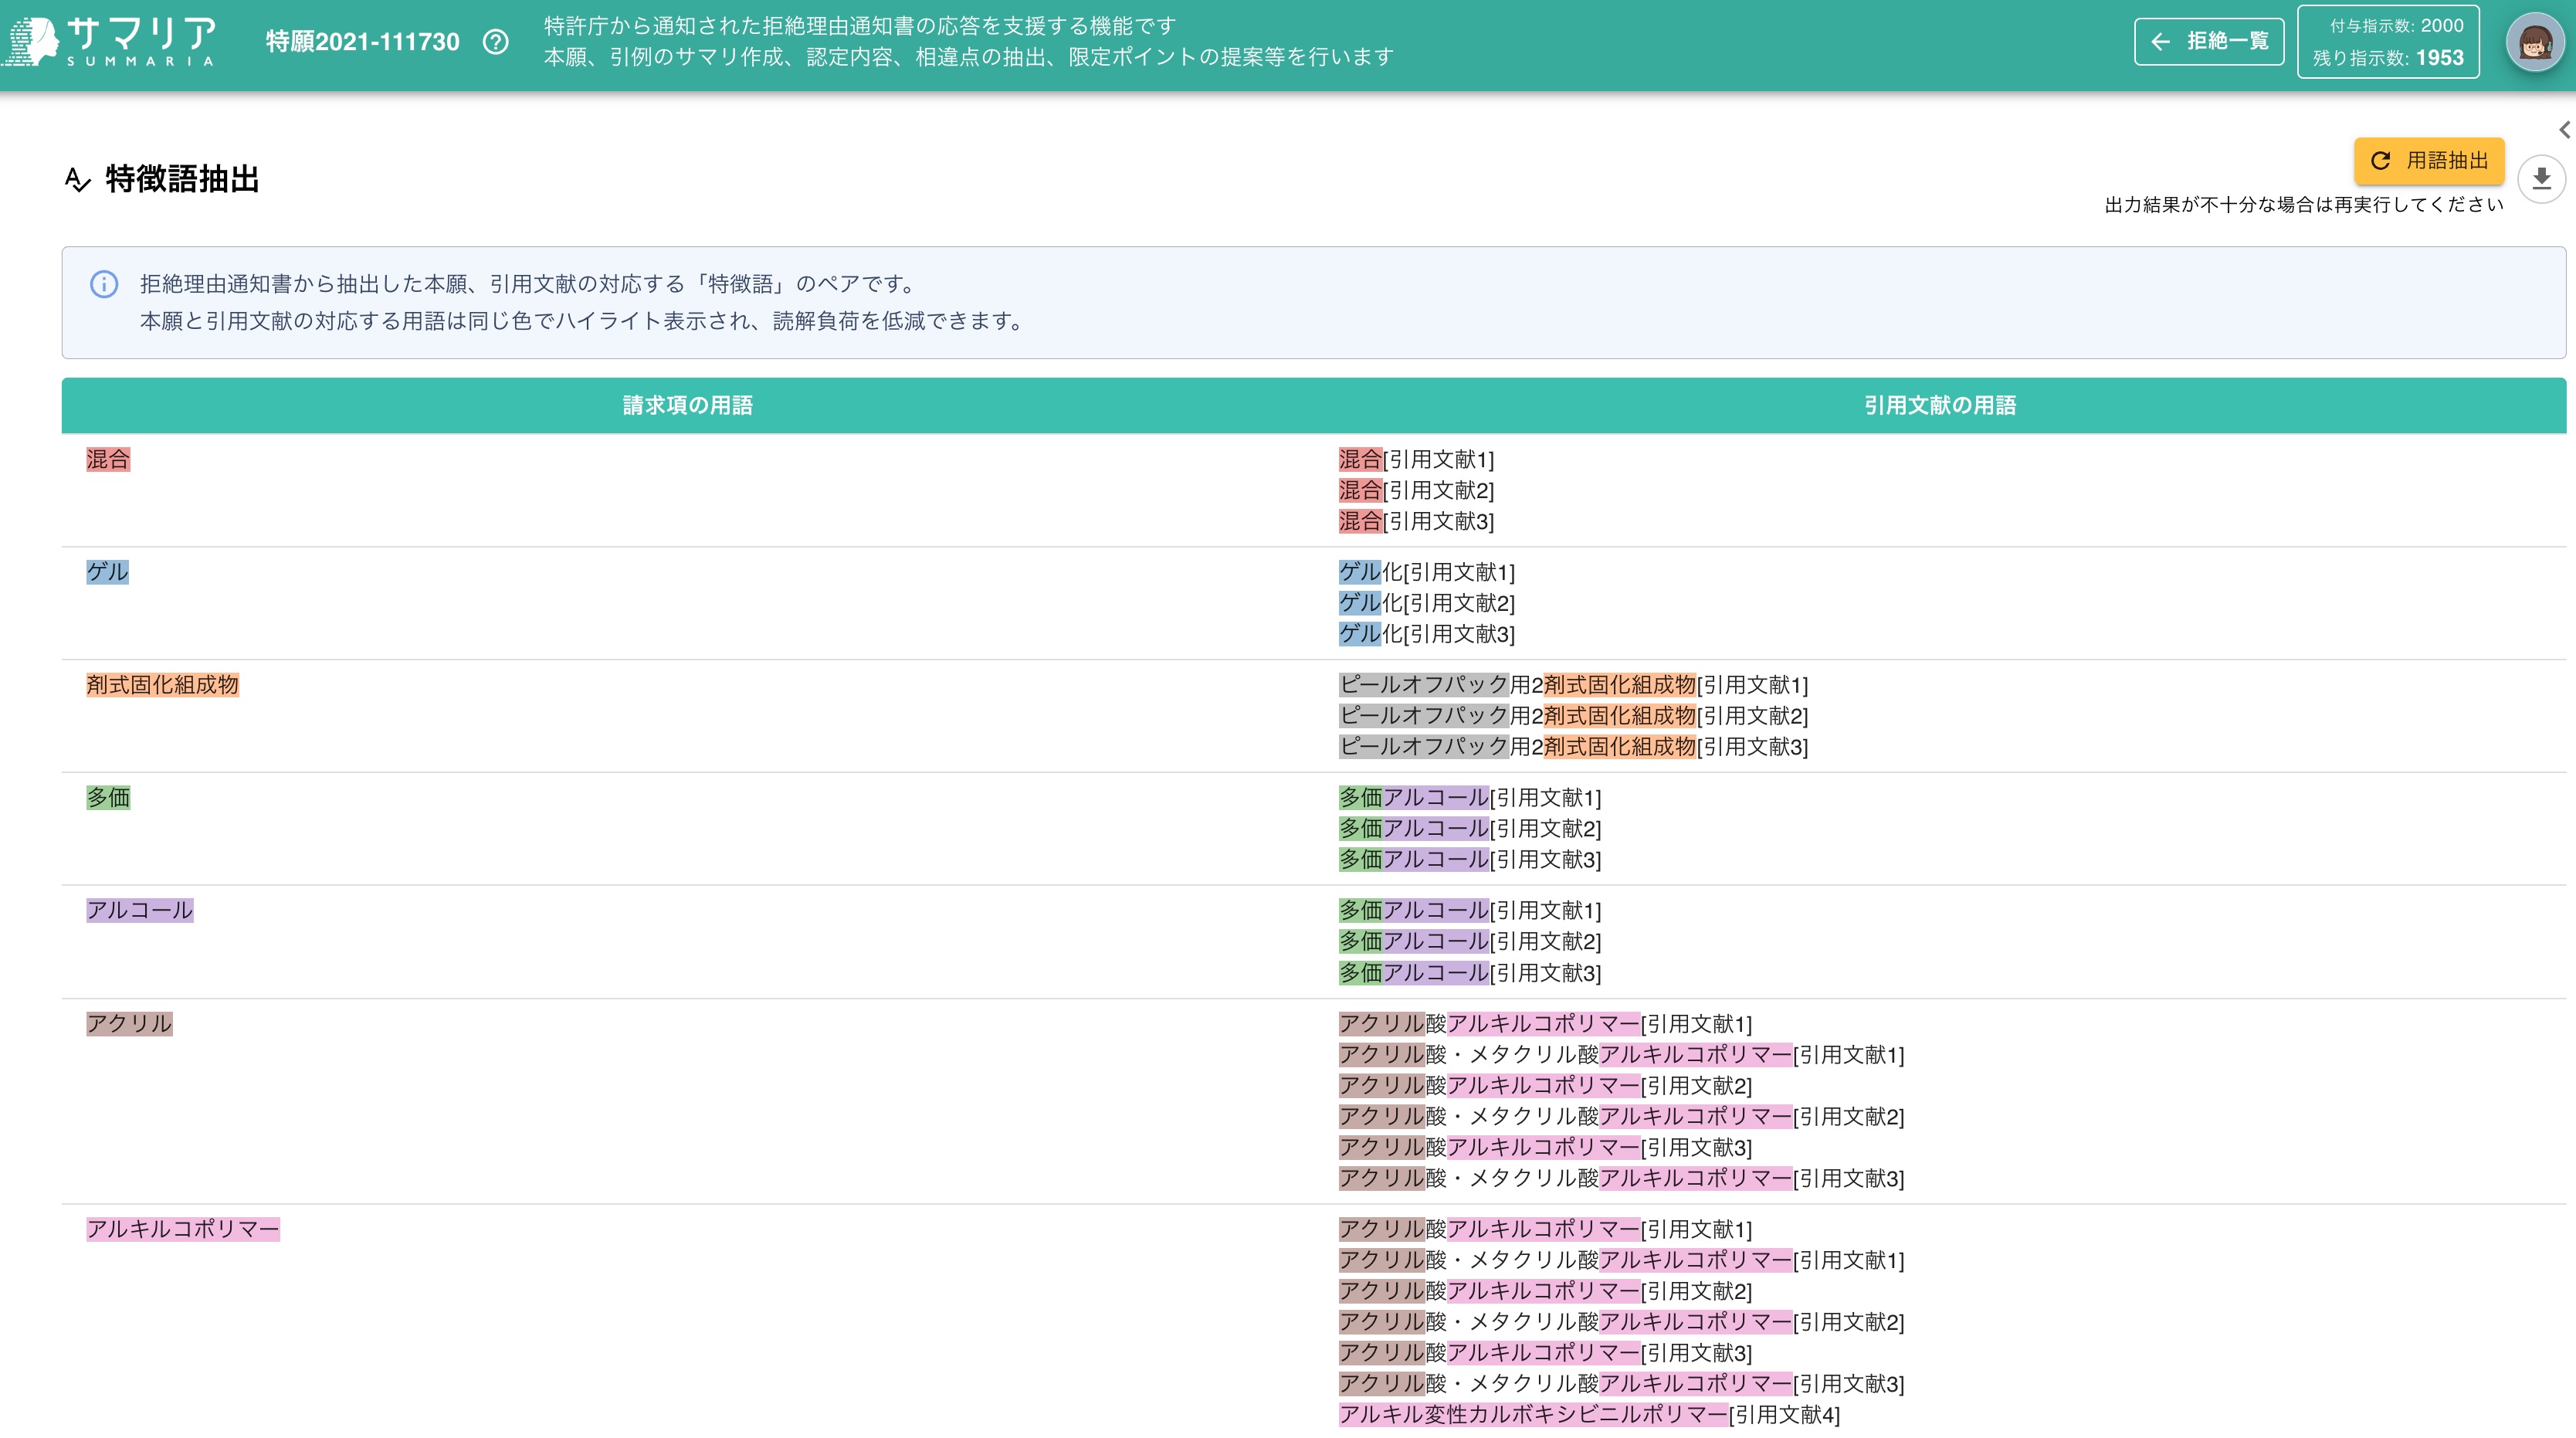Screen dimensions: 2576x1438
Task: Click orange 剤式固化組成物 claim term
Action: click(162, 685)
